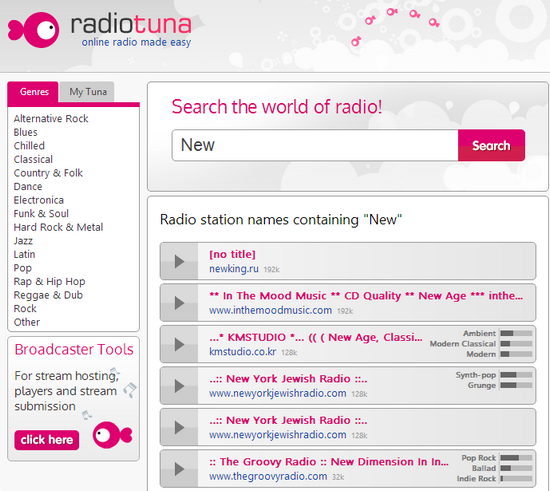Open the newking.ru link

pyautogui.click(x=234, y=269)
